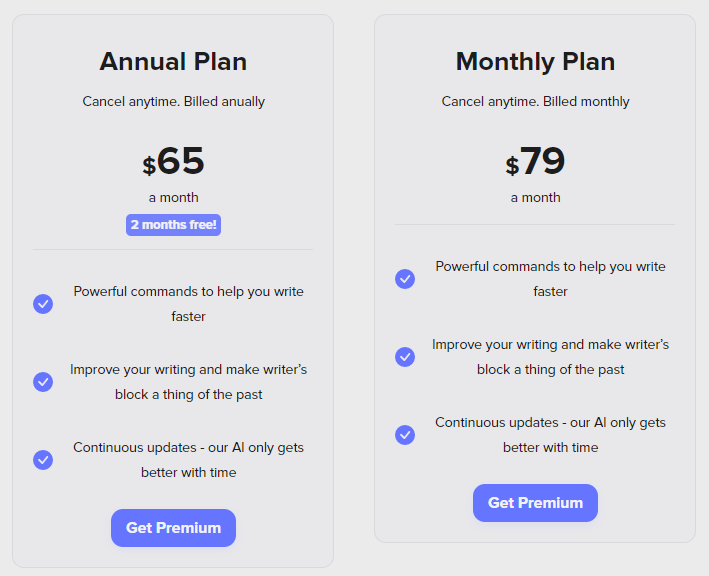Click the Annual Plan writer's block checkmark
709x576 pixels.
pyautogui.click(x=43, y=382)
